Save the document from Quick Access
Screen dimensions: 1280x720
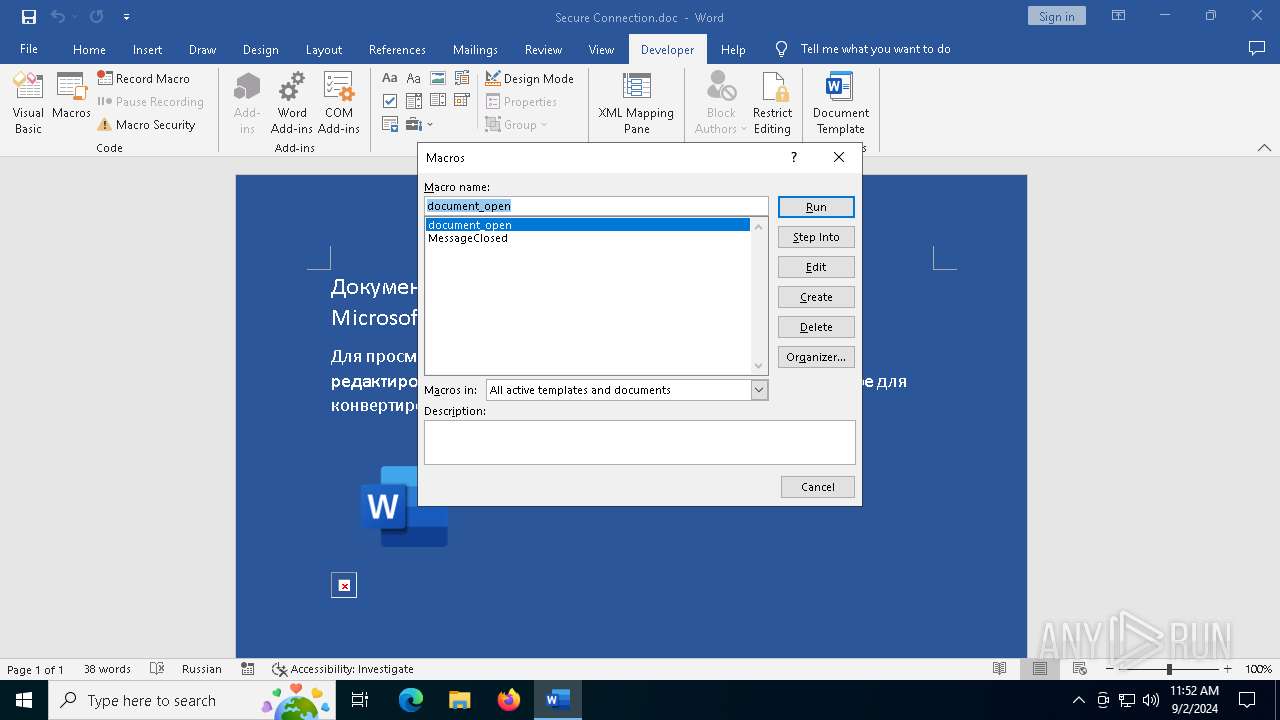click(x=29, y=17)
